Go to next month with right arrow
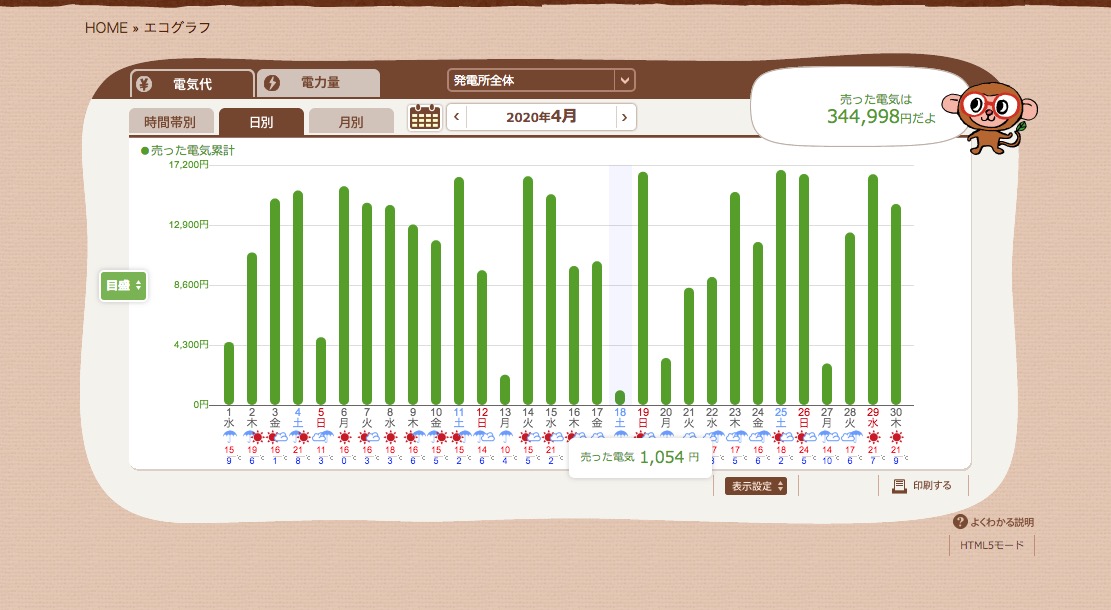Screen dimensions: 1111x610 [x=624, y=117]
